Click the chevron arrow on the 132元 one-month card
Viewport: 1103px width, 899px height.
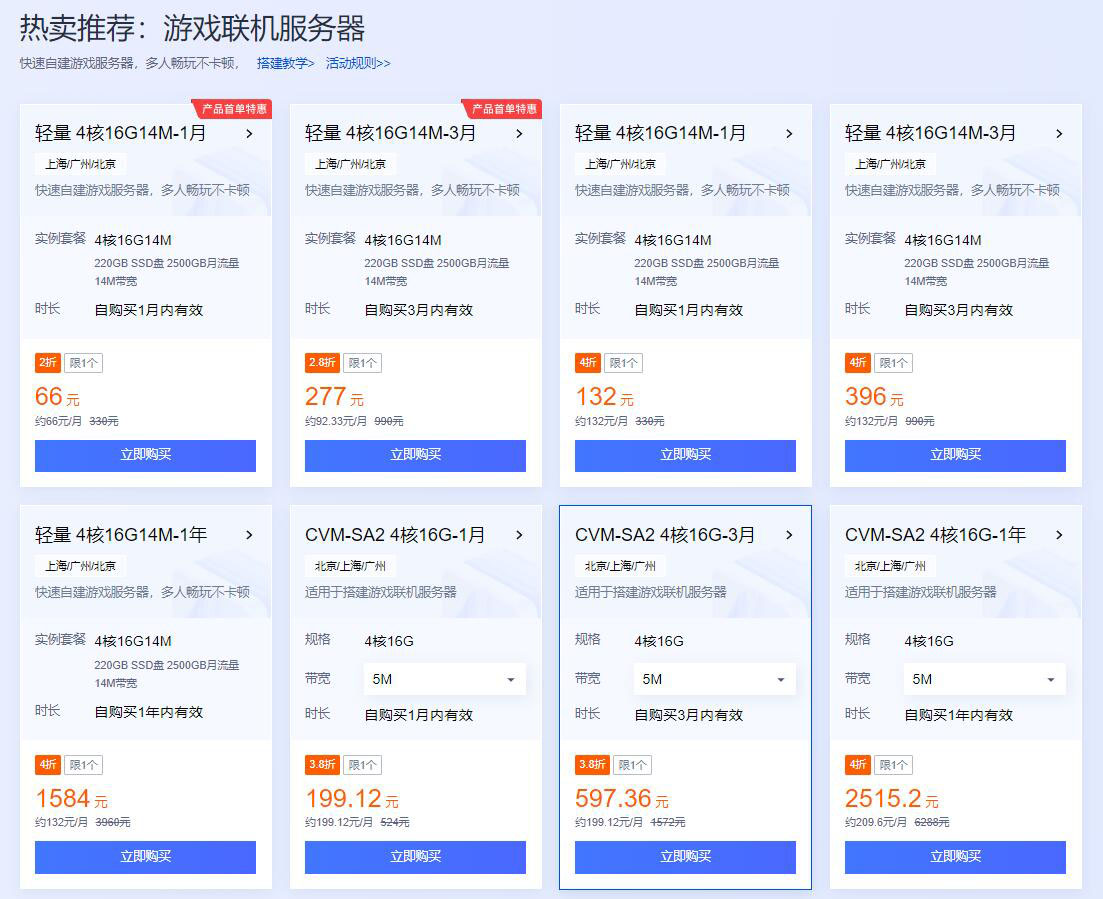click(x=789, y=134)
